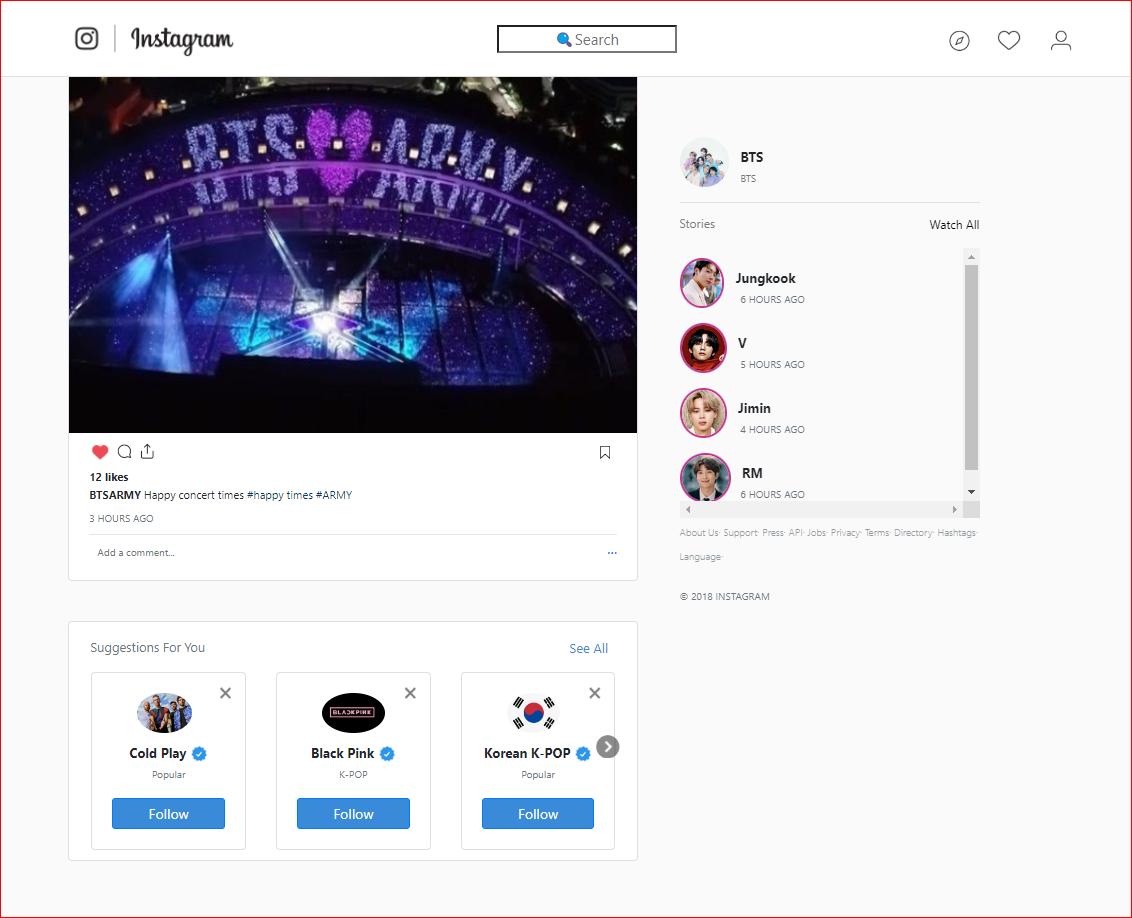Unlike the post by clicking the red heart
1132x918 pixels.
pyautogui.click(x=100, y=452)
